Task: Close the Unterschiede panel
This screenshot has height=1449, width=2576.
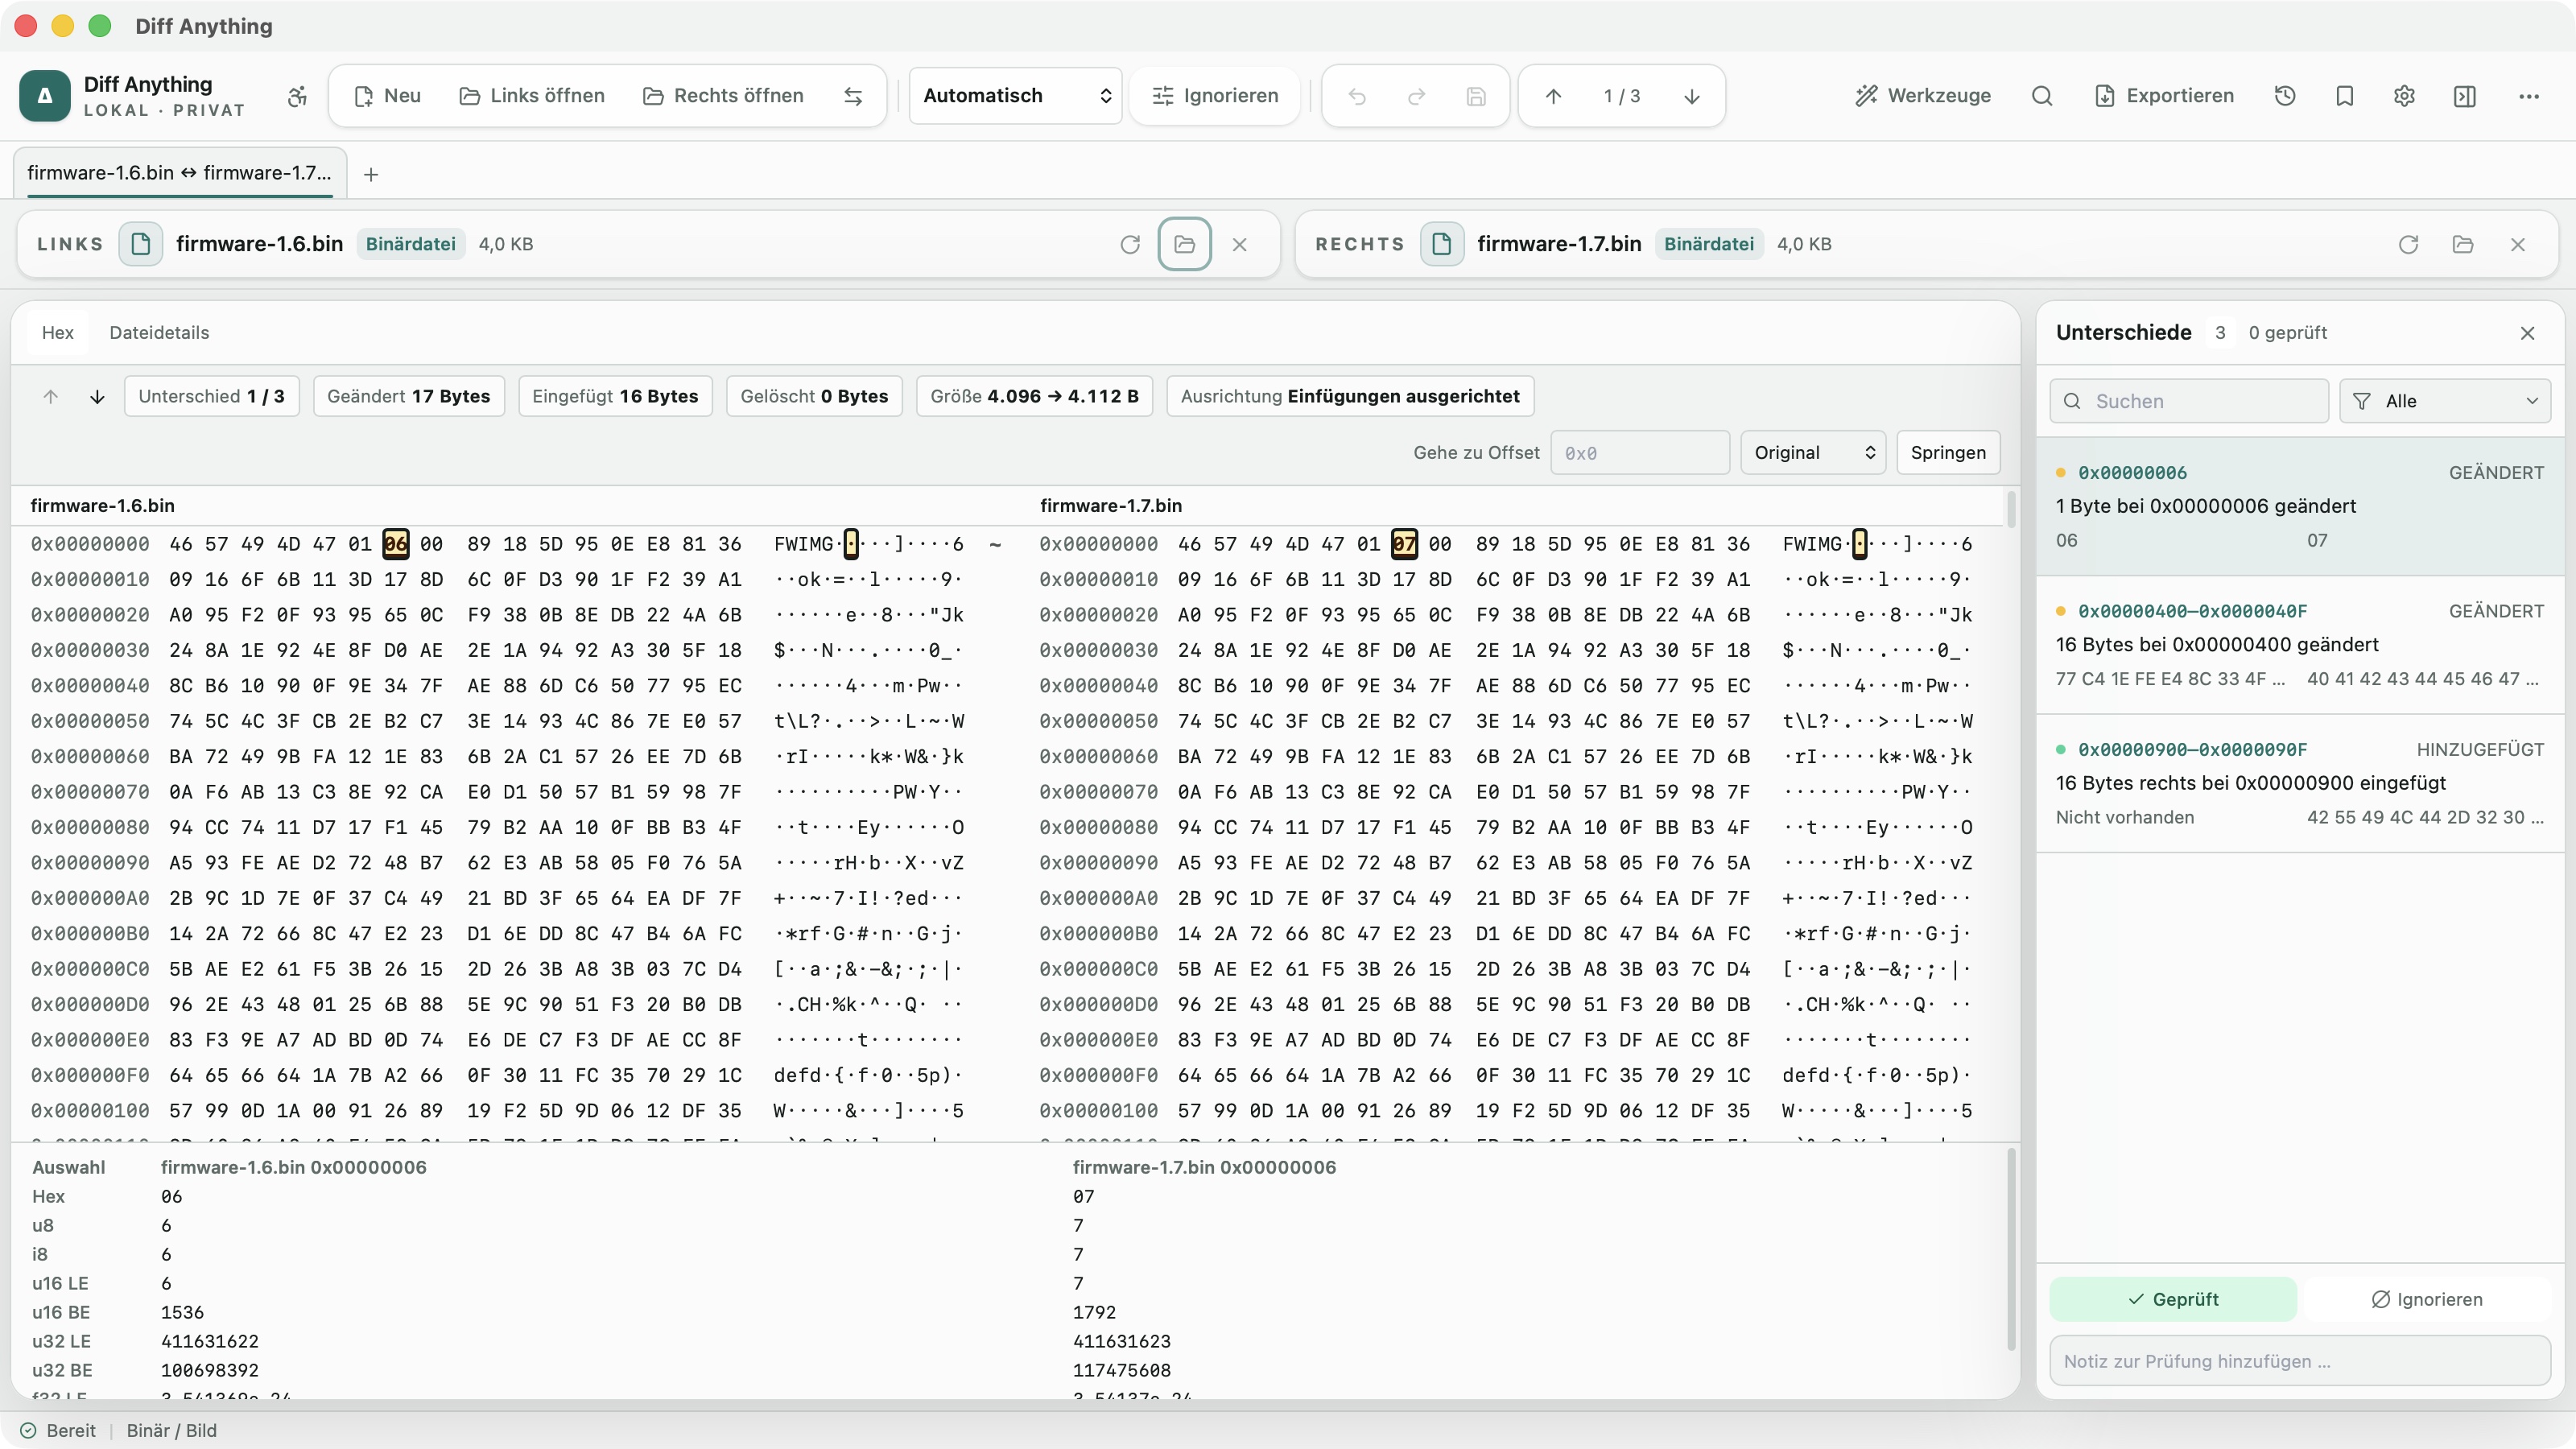Action: [x=2528, y=333]
